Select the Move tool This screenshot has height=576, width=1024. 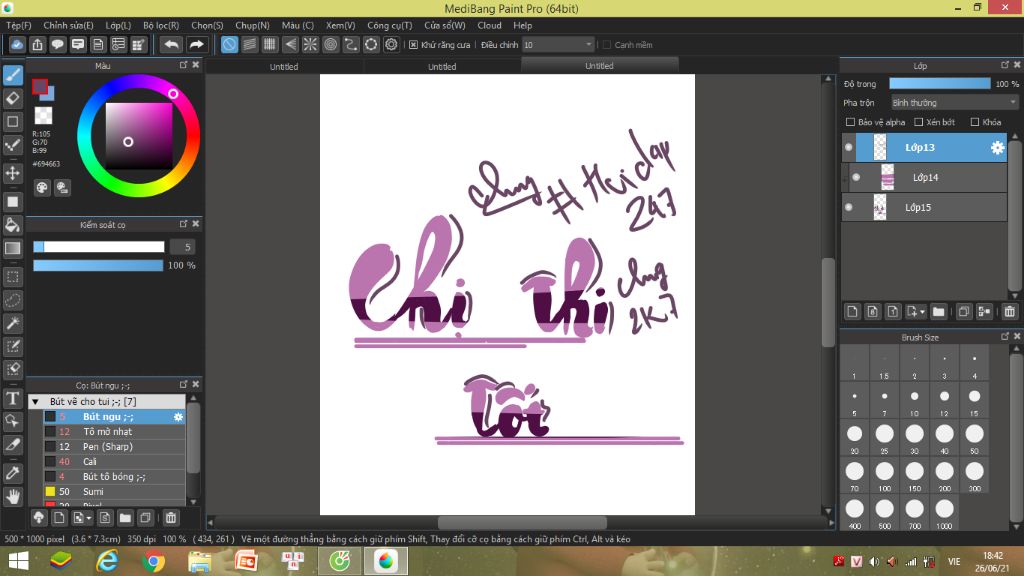point(12,173)
